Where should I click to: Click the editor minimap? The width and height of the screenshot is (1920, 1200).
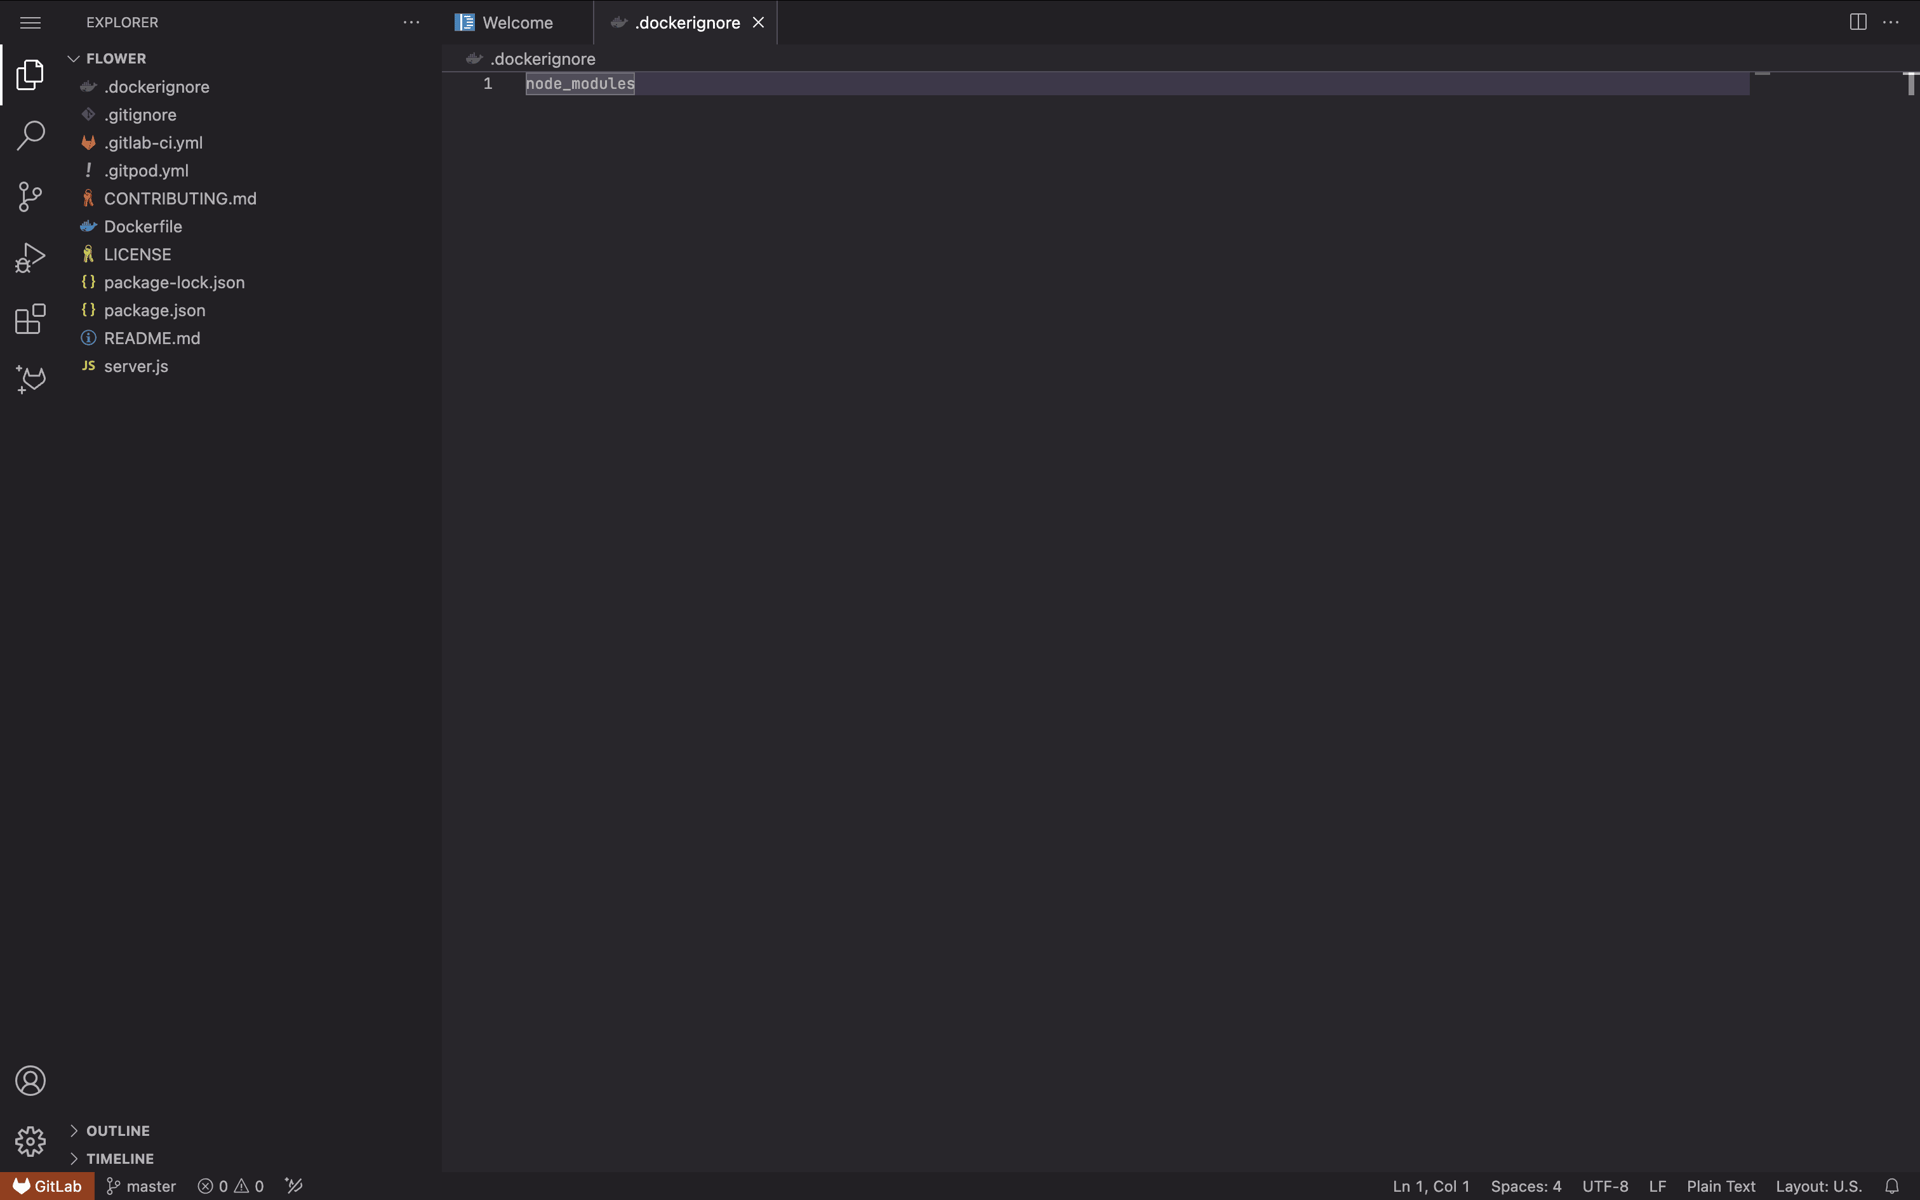[x=1826, y=620]
